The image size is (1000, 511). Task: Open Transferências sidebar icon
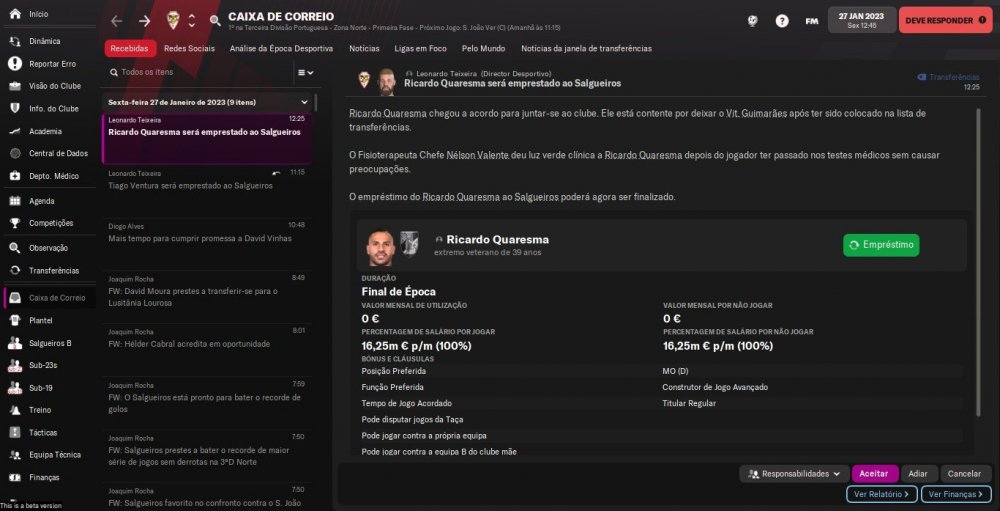[15, 270]
